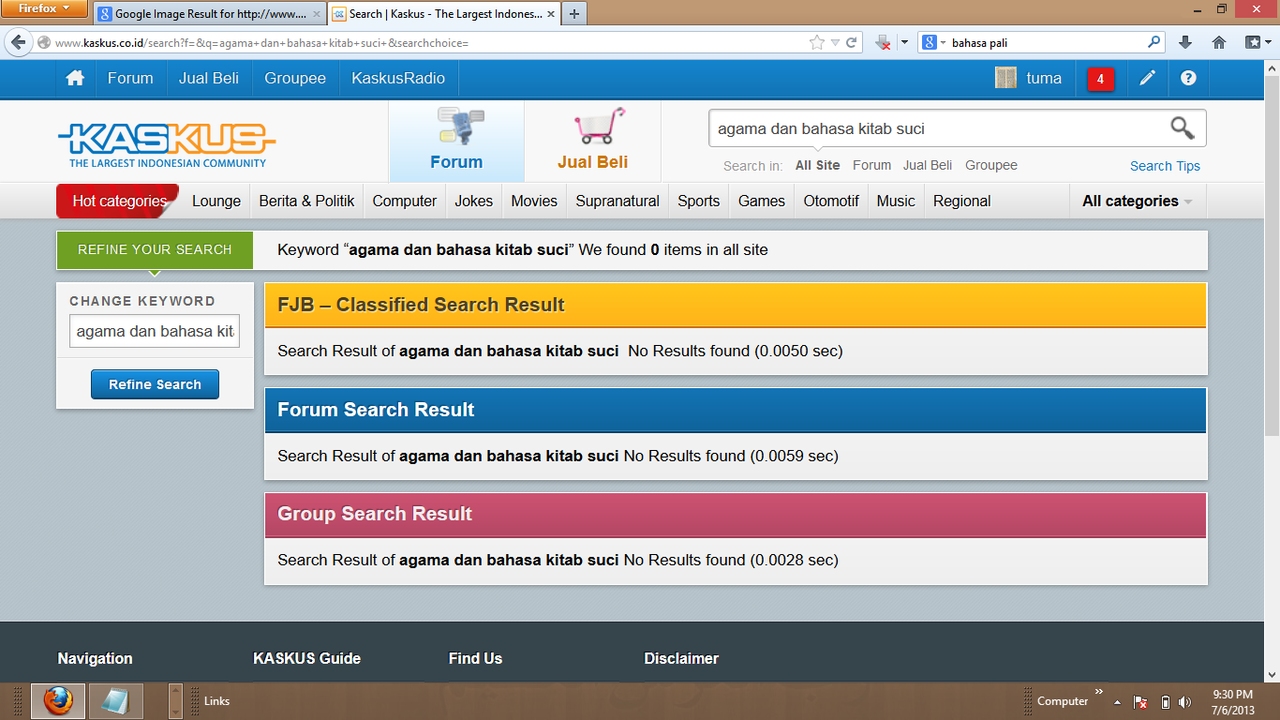Click the magnifying glass search button in Kaskus

pyautogui.click(x=1182, y=128)
